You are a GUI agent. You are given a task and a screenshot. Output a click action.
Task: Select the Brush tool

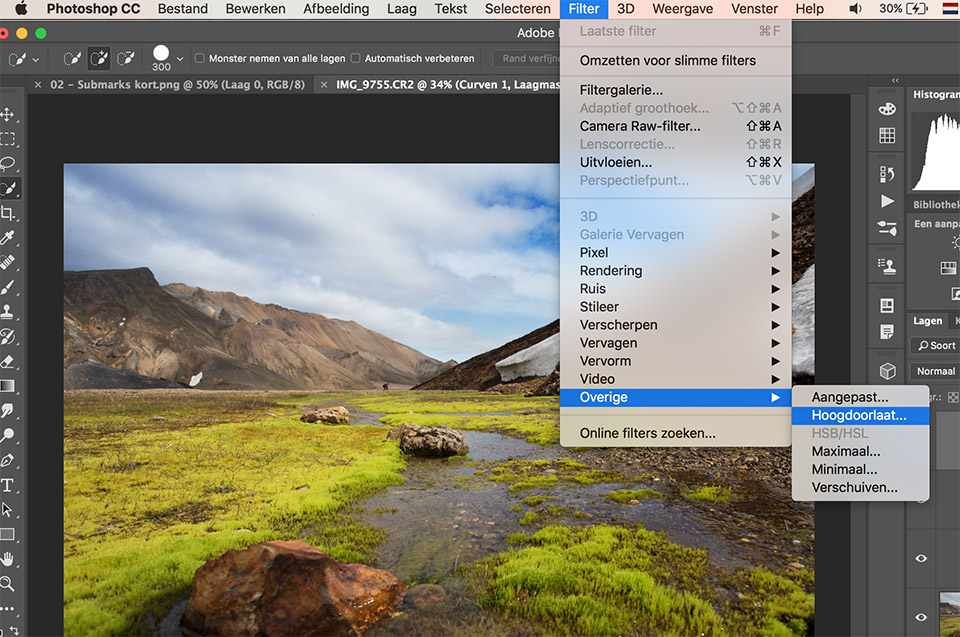[7, 287]
